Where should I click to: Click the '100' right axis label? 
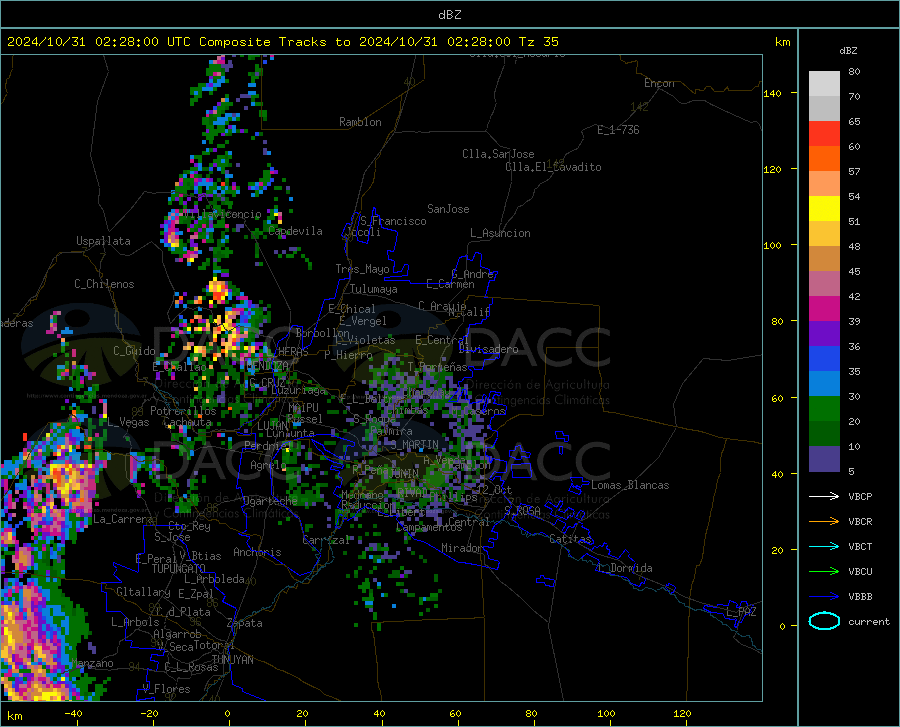[773, 245]
